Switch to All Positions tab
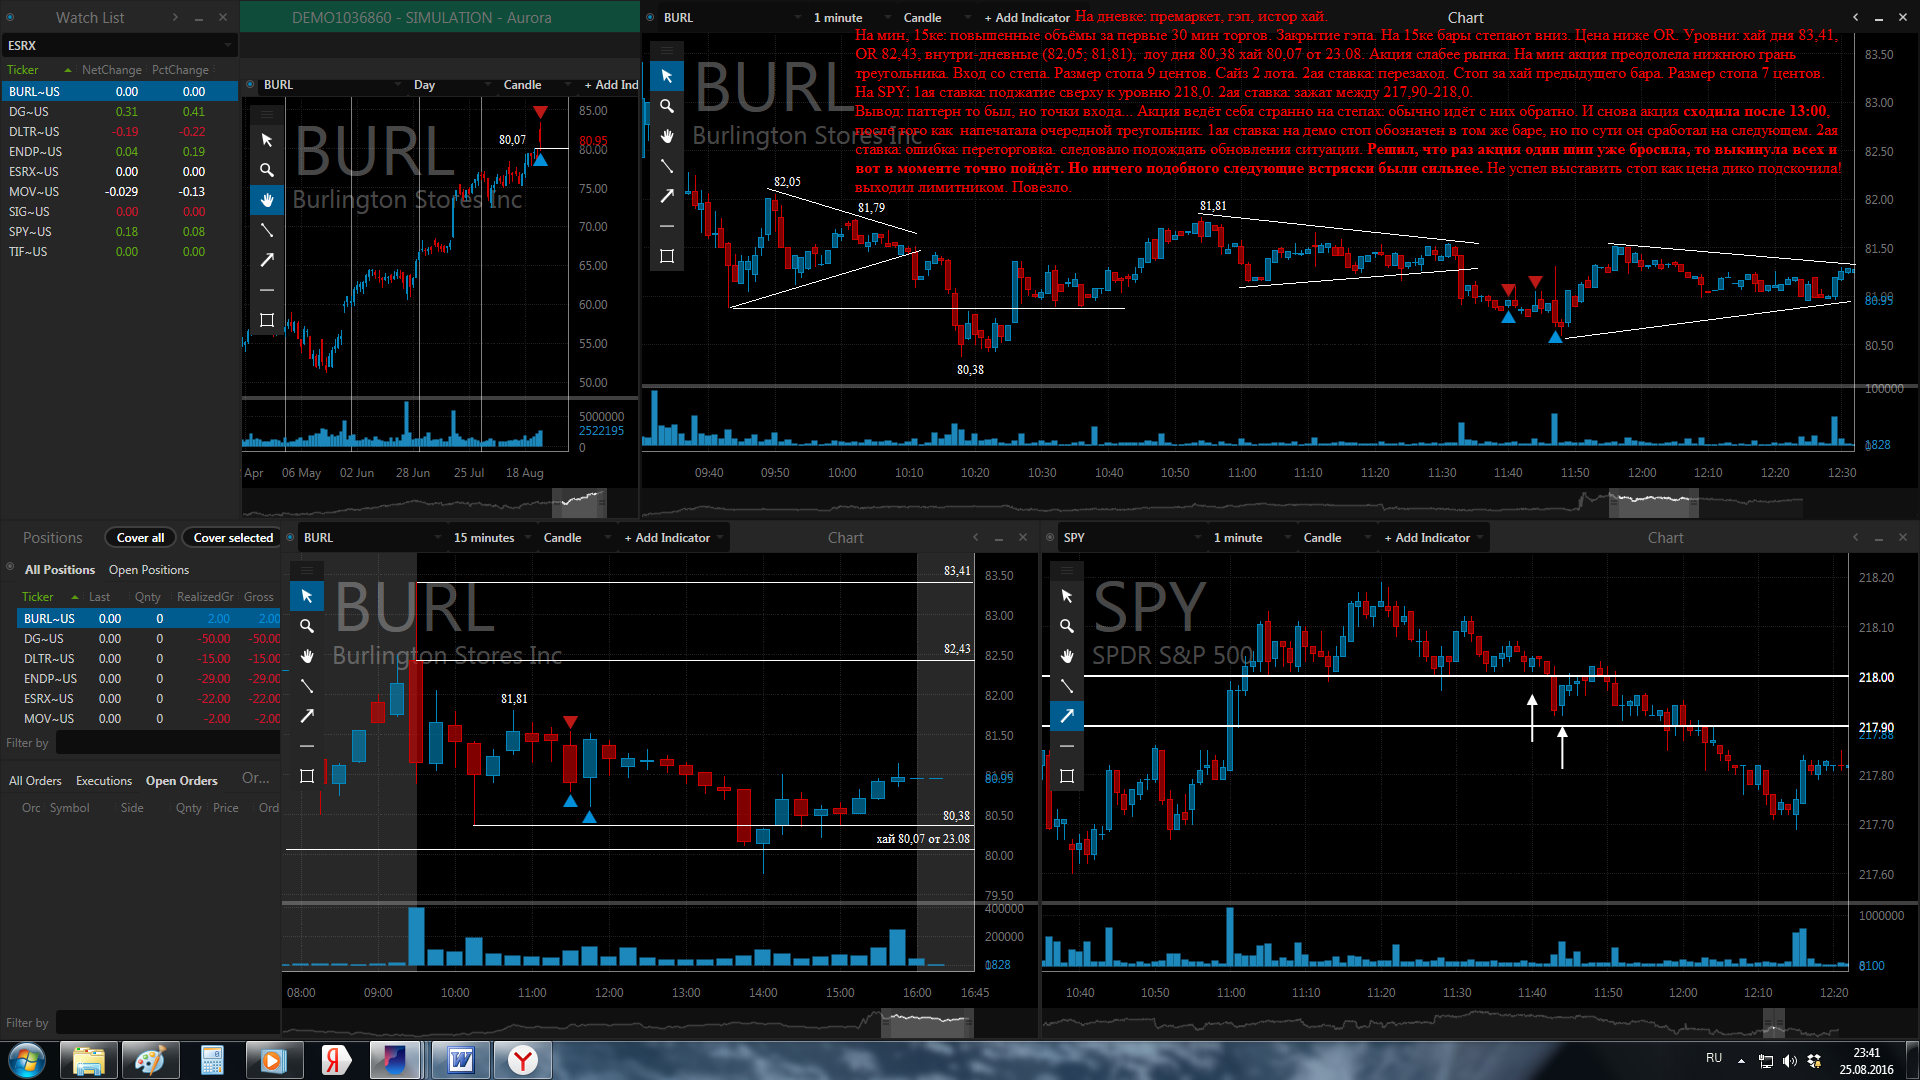This screenshot has width=1920, height=1080. point(60,570)
